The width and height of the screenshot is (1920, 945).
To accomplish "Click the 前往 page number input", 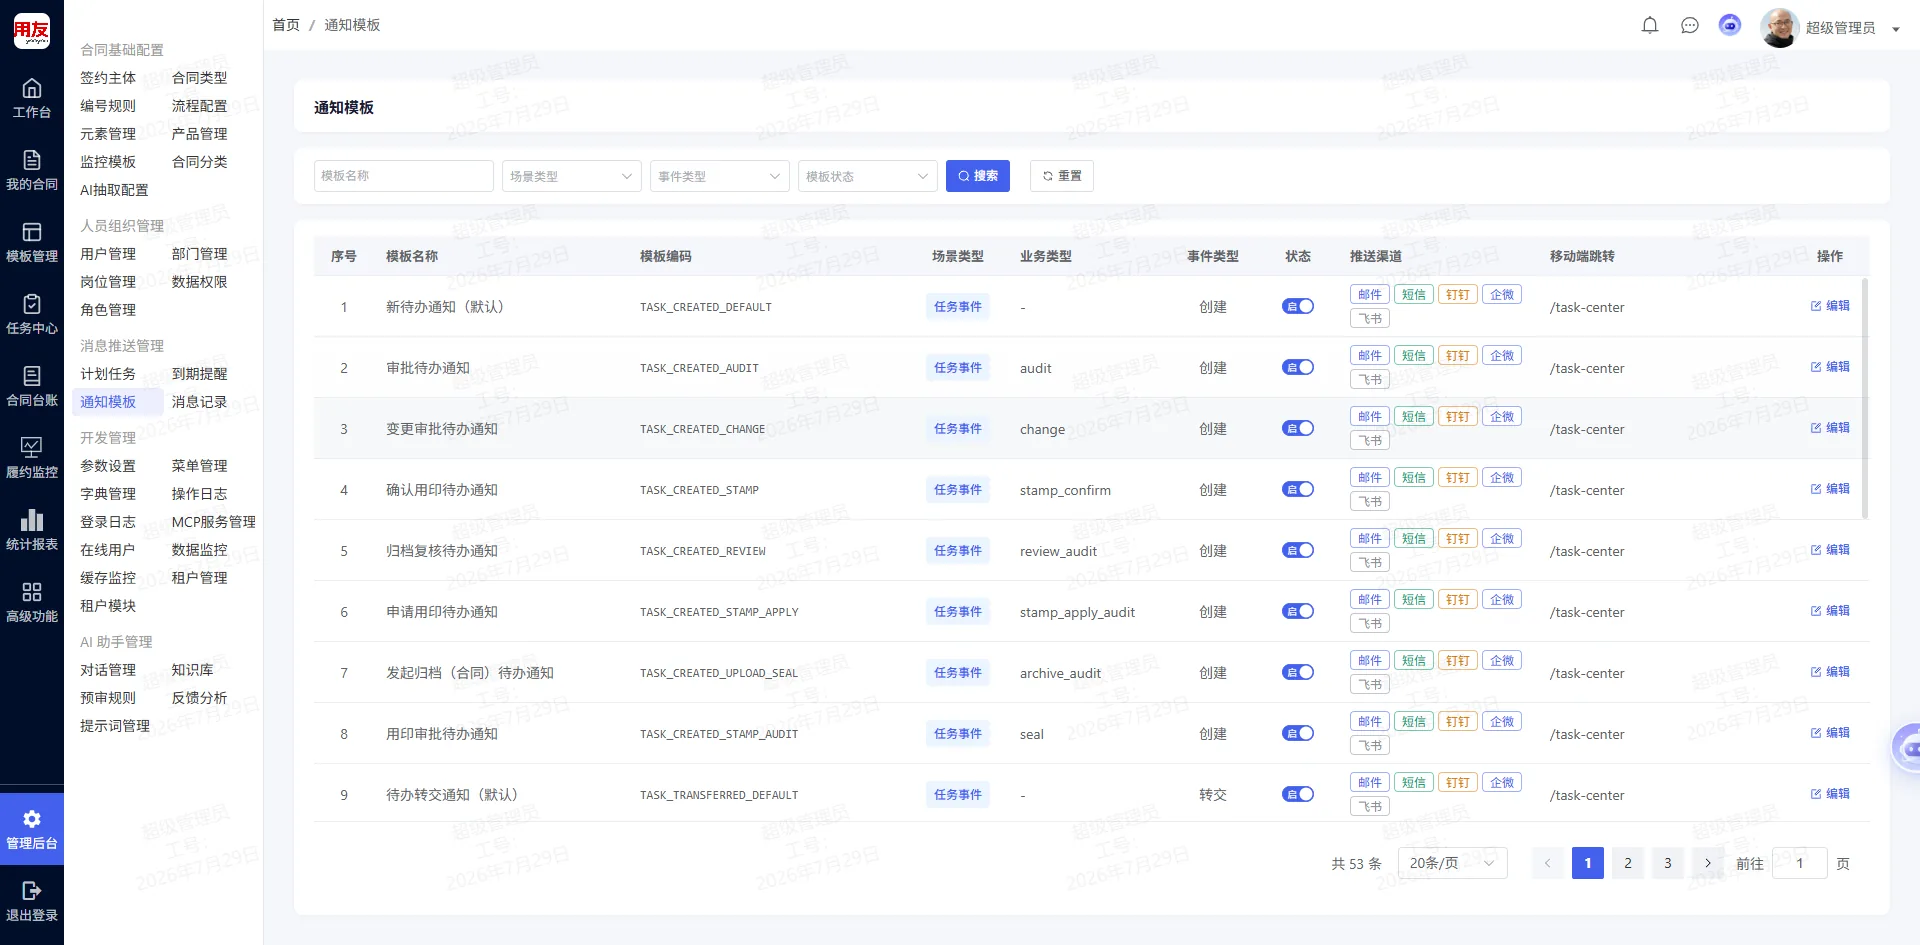I will pos(1800,863).
